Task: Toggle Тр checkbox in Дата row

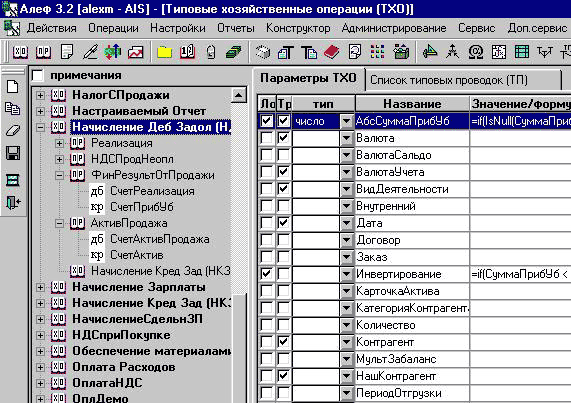Action: pyautogui.click(x=284, y=223)
